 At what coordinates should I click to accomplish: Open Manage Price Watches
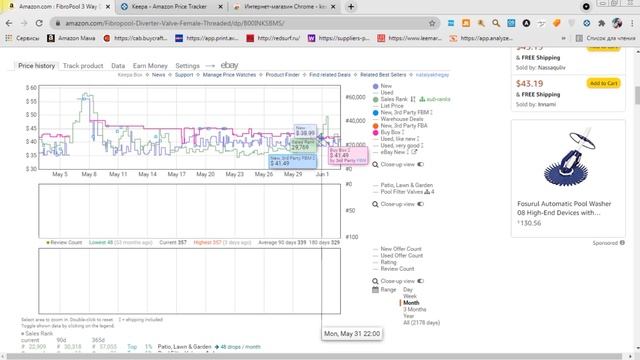coord(229,75)
